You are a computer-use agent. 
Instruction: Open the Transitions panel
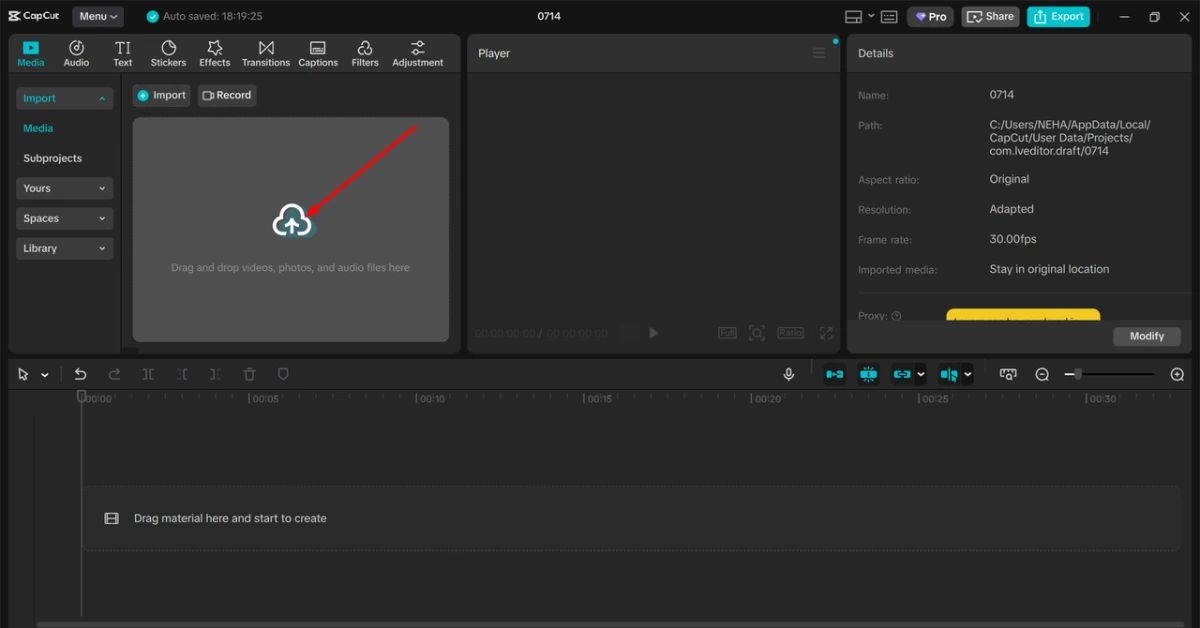[x=266, y=54]
